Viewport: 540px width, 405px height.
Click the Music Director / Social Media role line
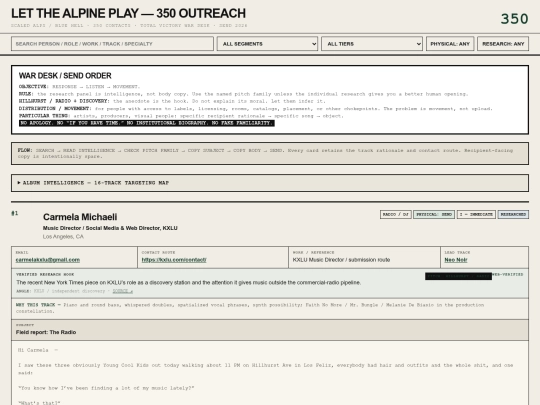pyautogui.click(x=110, y=228)
